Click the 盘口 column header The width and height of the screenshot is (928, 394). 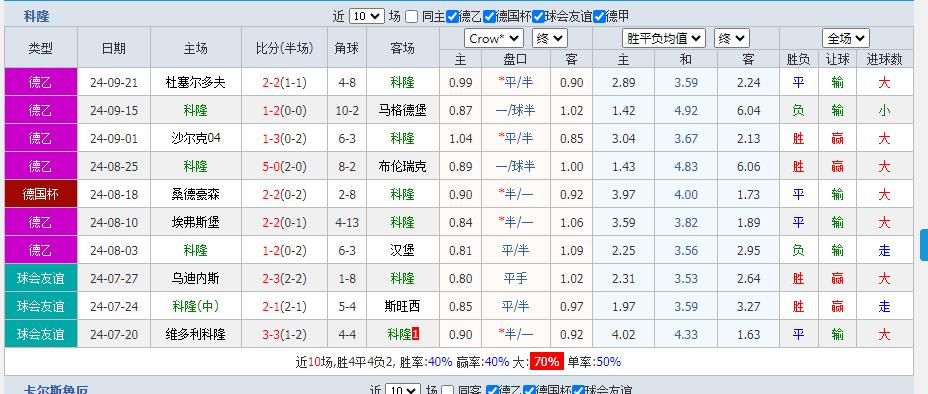click(515, 59)
